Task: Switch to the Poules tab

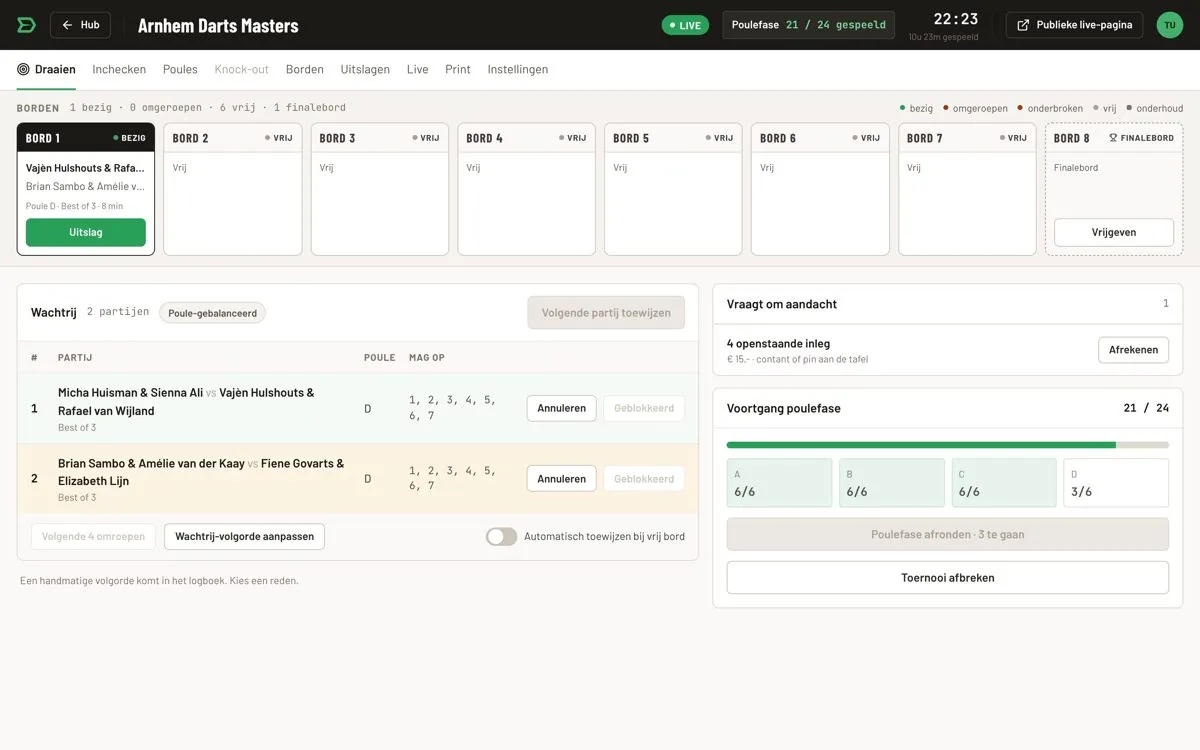Action: click(180, 69)
